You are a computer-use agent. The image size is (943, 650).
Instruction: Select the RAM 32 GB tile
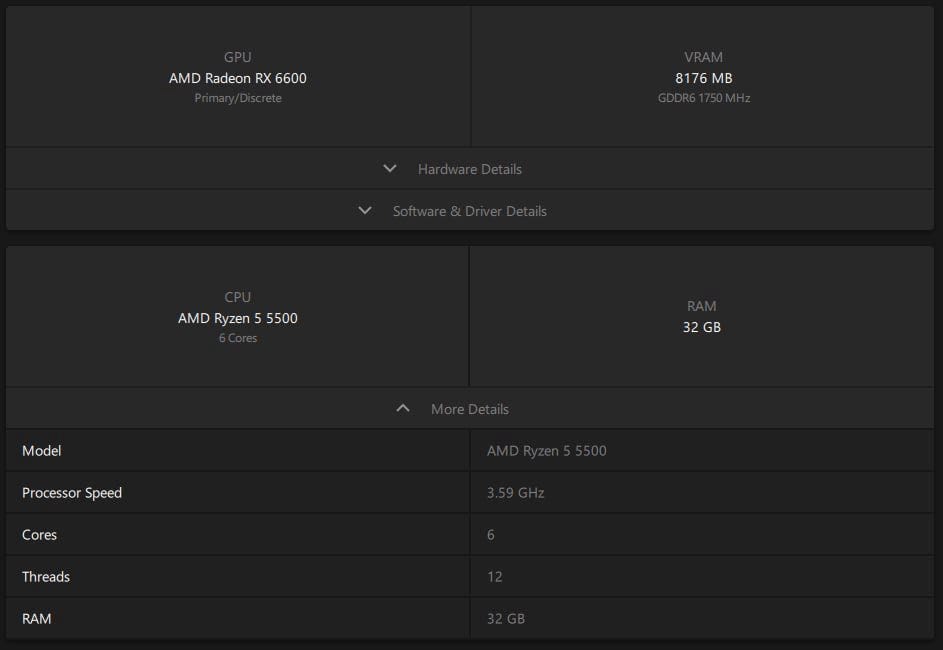(701, 317)
